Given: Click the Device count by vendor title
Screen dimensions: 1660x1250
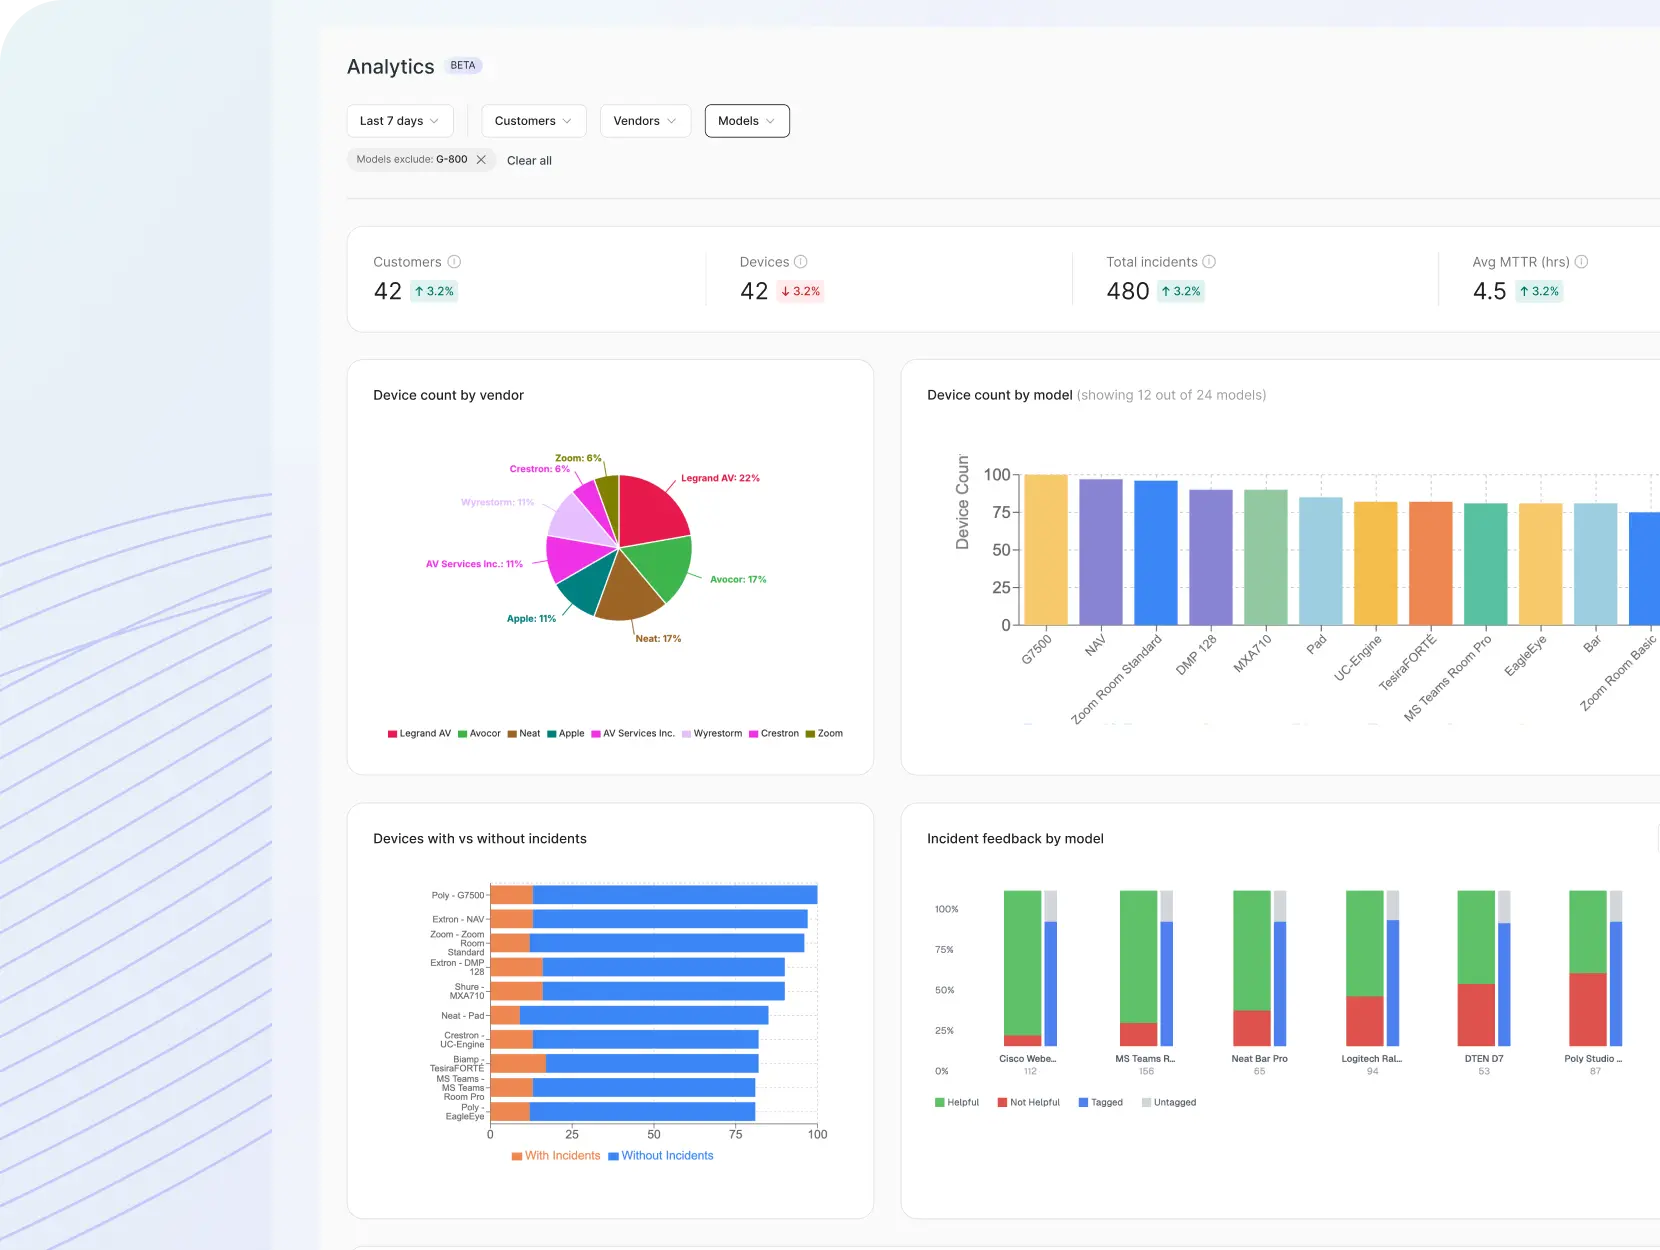Looking at the screenshot, I should pyautogui.click(x=449, y=396).
